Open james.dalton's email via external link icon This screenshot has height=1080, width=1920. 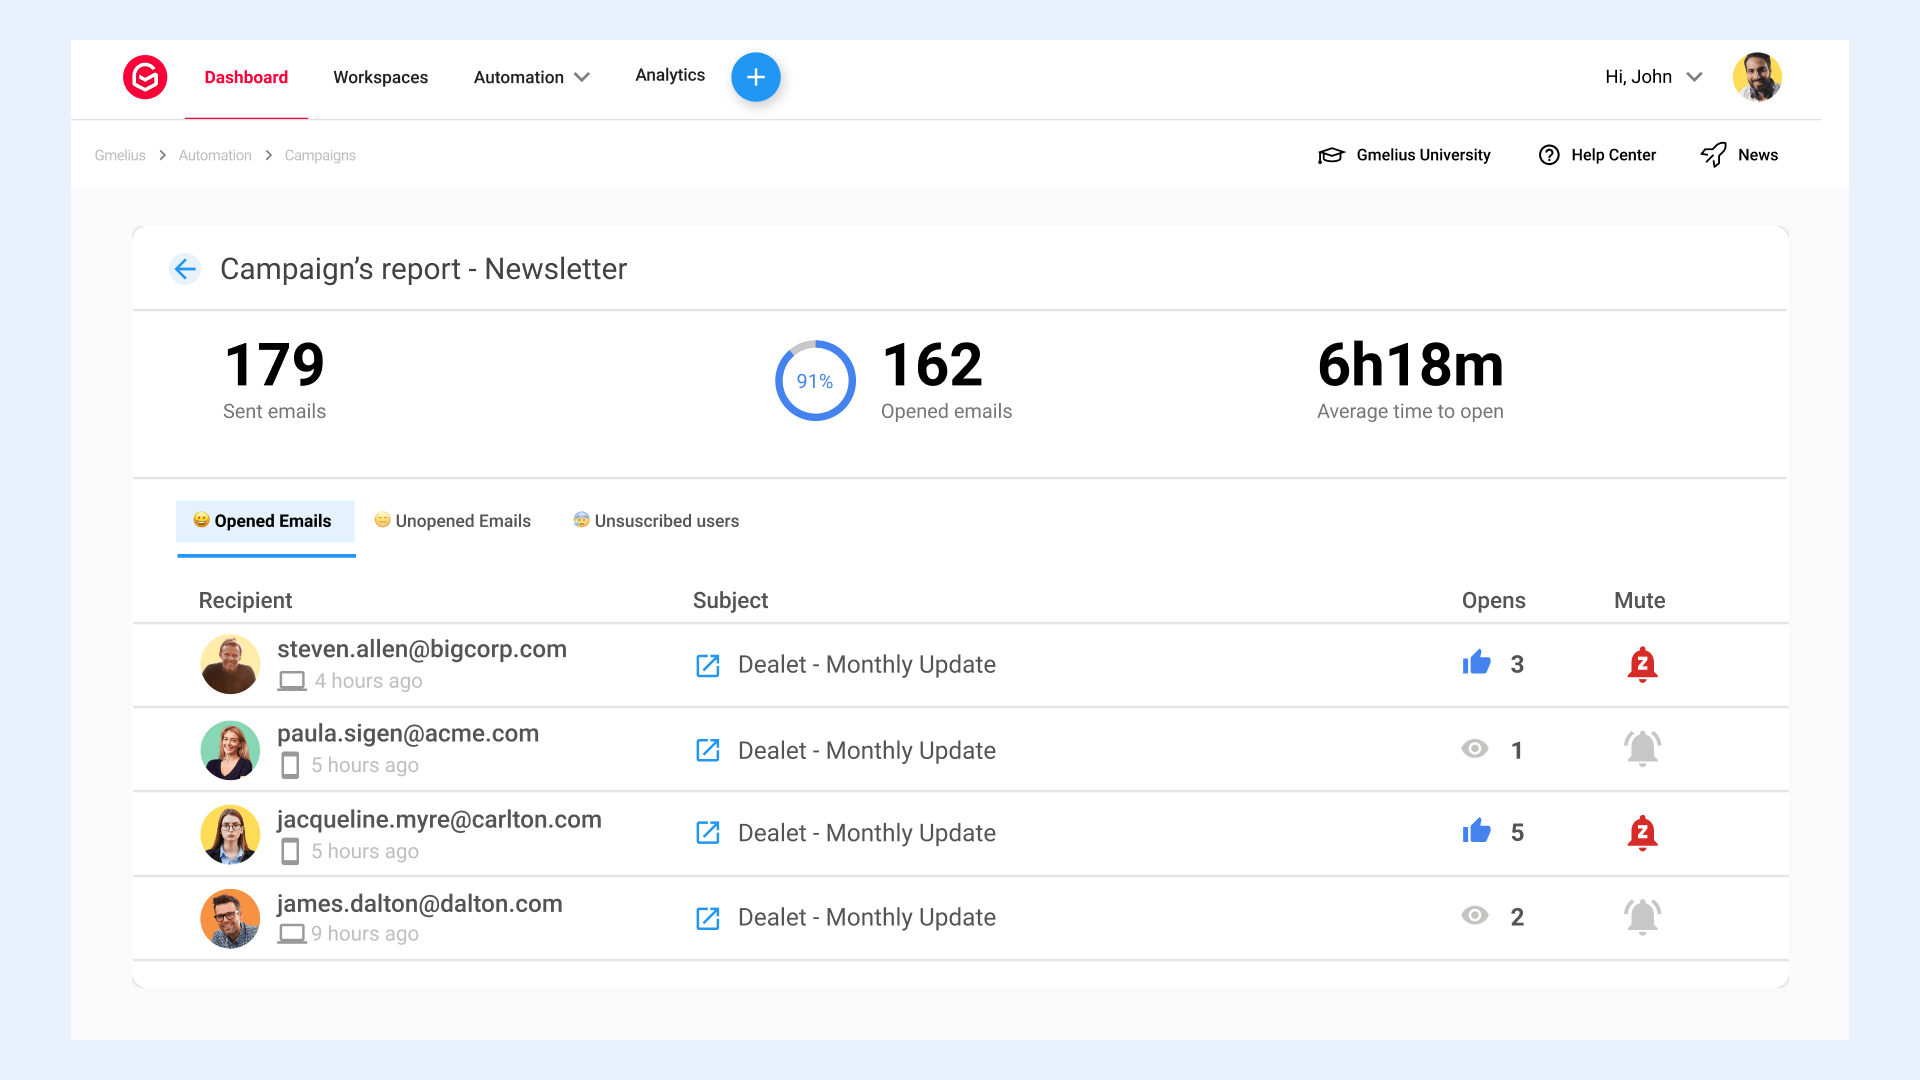708,918
